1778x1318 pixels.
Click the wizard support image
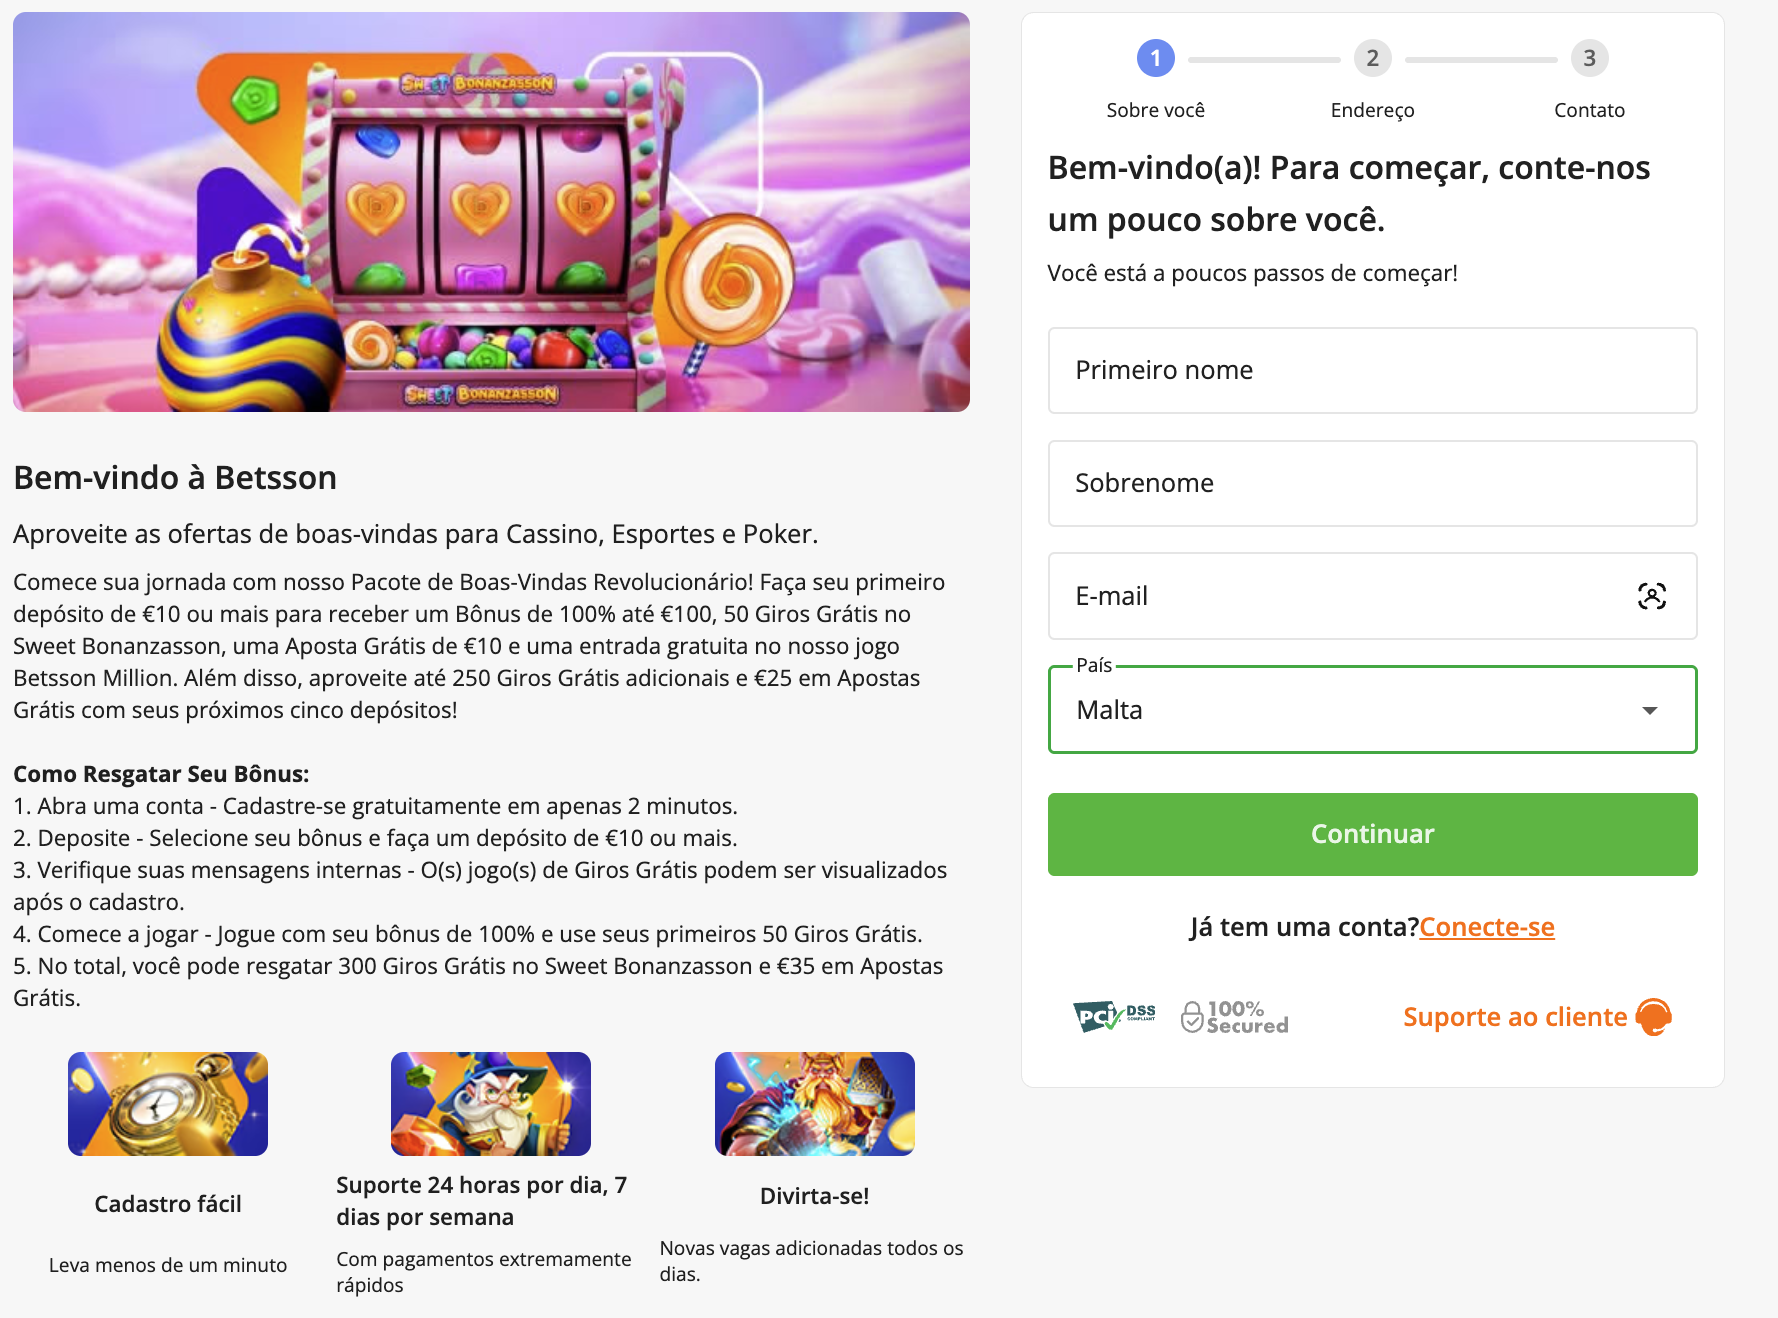point(491,1104)
